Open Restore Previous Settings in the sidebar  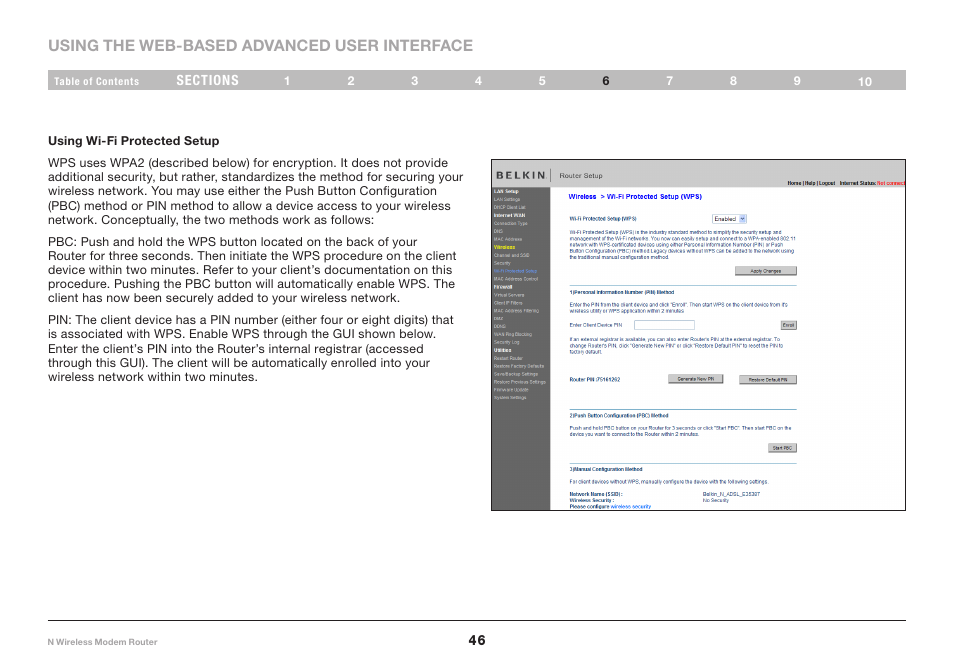pos(520,382)
